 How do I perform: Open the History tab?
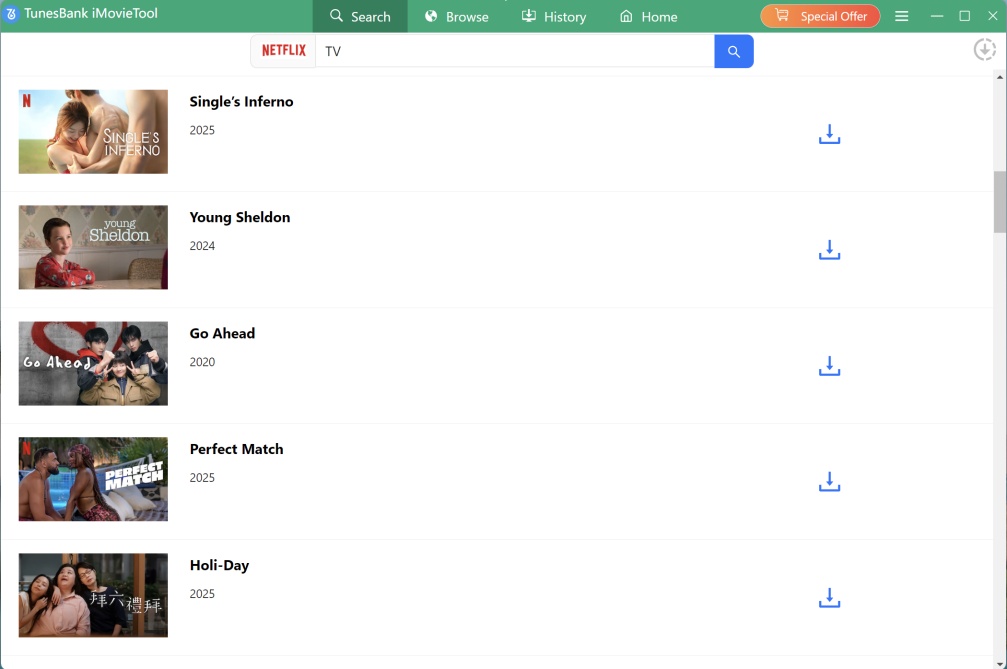[x=553, y=16]
